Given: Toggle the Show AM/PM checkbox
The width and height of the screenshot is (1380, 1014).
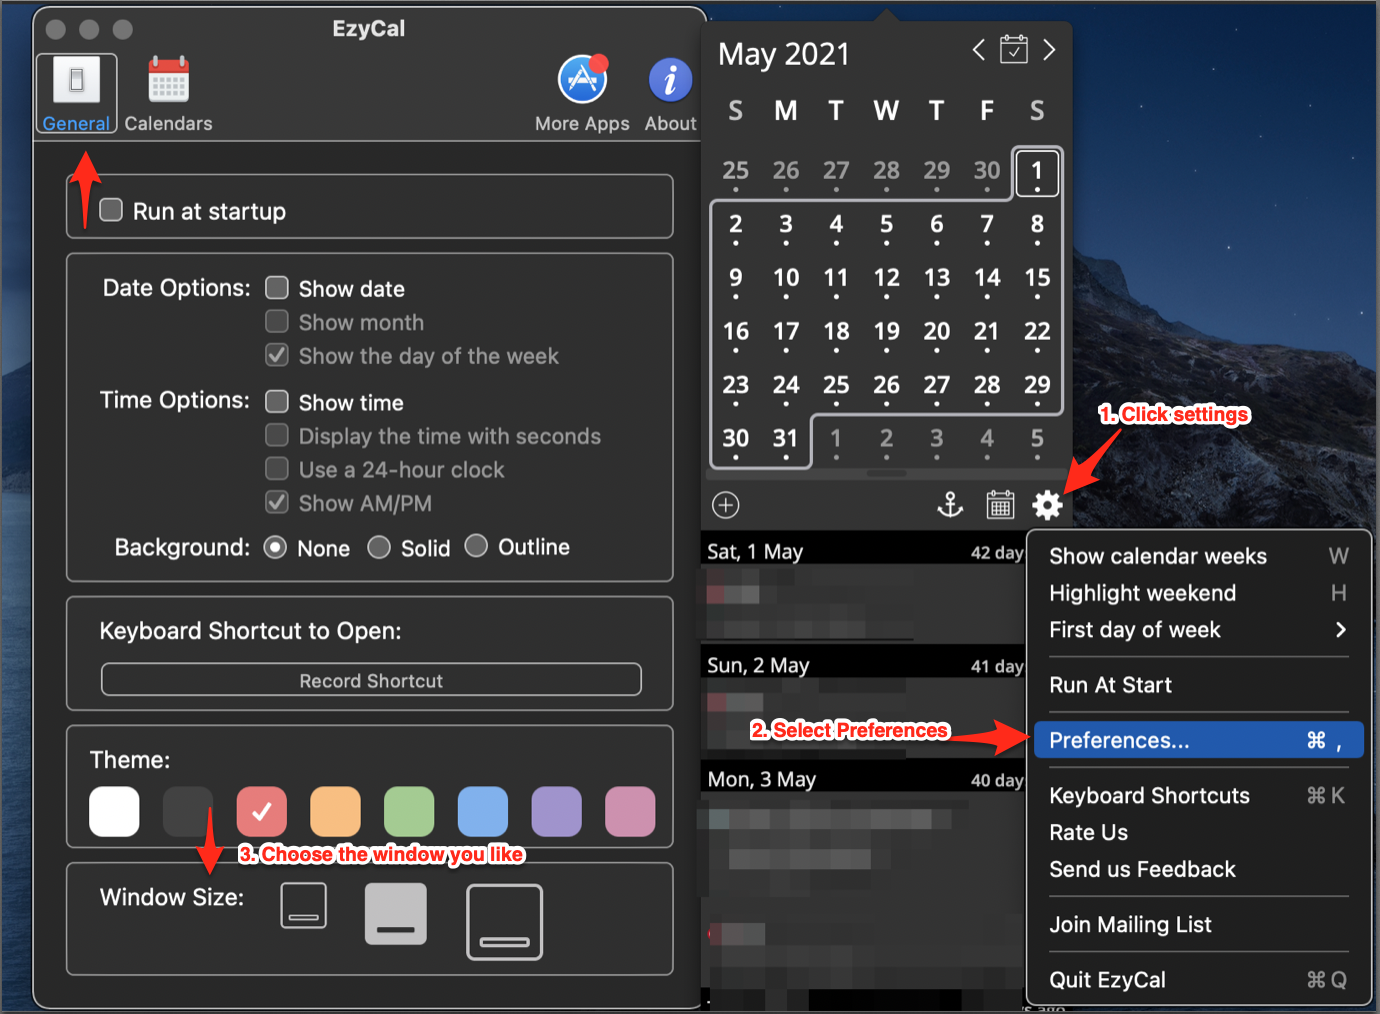Looking at the screenshot, I should pyautogui.click(x=277, y=502).
